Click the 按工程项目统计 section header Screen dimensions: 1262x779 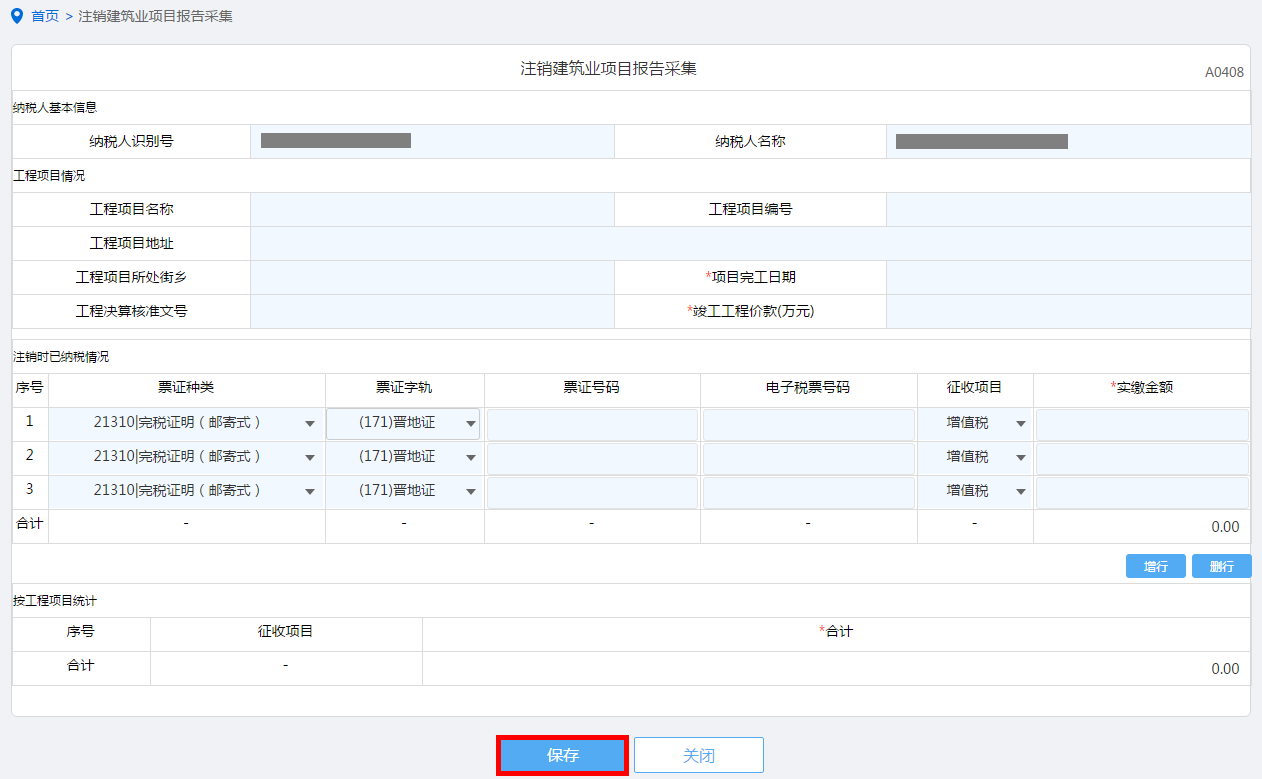(x=54, y=601)
